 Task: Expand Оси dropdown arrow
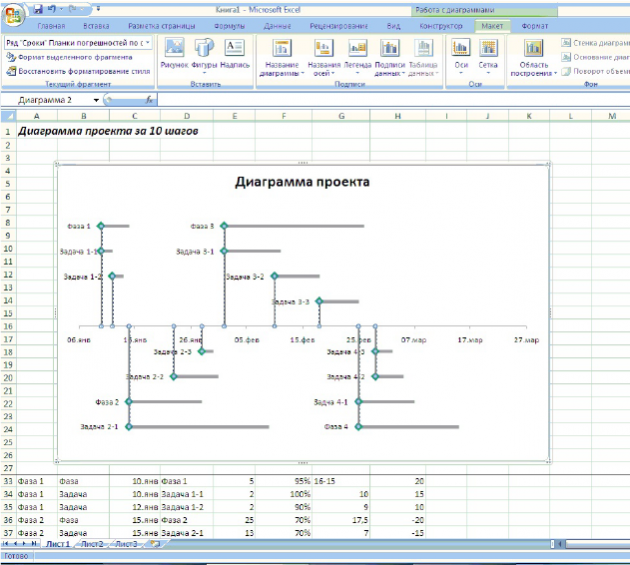(x=461, y=73)
